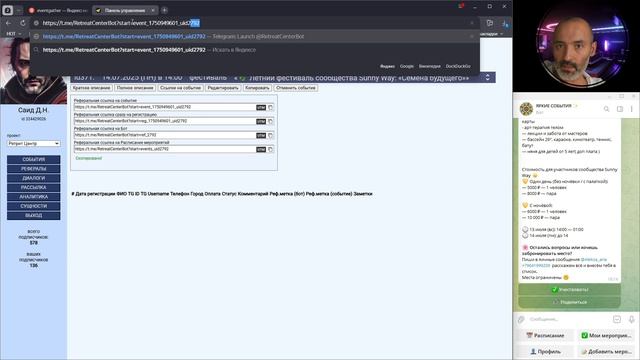Click the Yandex browser menu logo icon
Screen dimensions: 640x360
coord(7,10)
